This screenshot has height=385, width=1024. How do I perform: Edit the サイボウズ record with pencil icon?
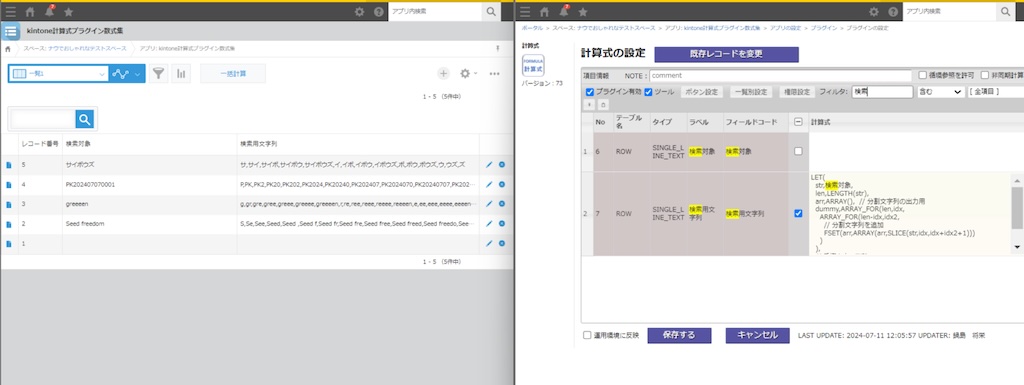(489, 165)
